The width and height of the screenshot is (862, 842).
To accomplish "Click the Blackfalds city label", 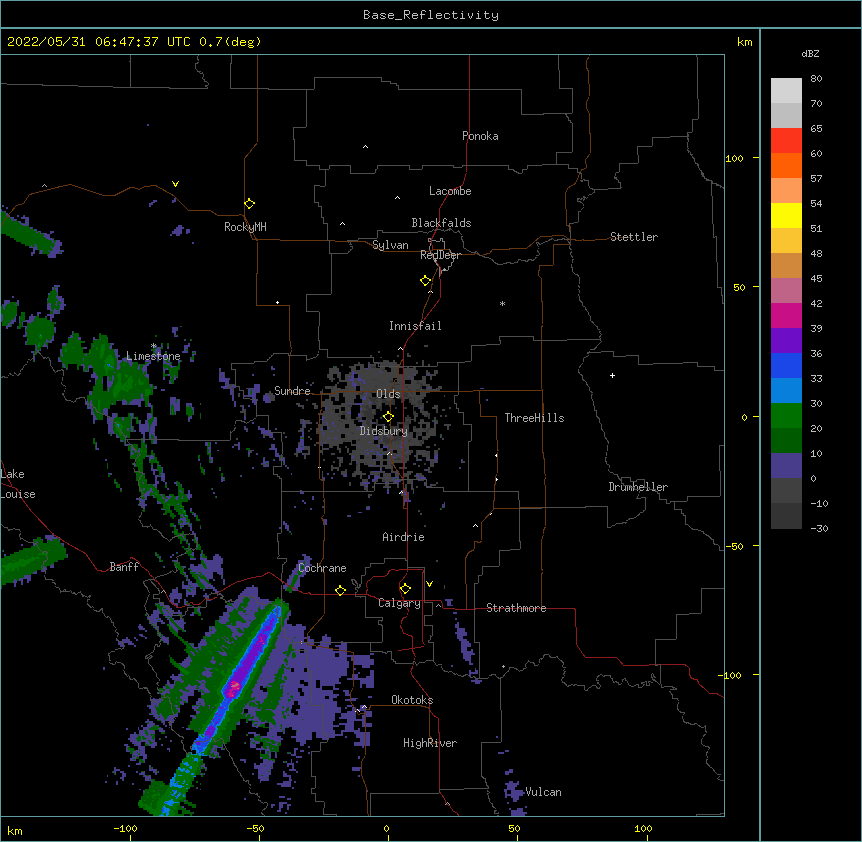I will [441, 223].
